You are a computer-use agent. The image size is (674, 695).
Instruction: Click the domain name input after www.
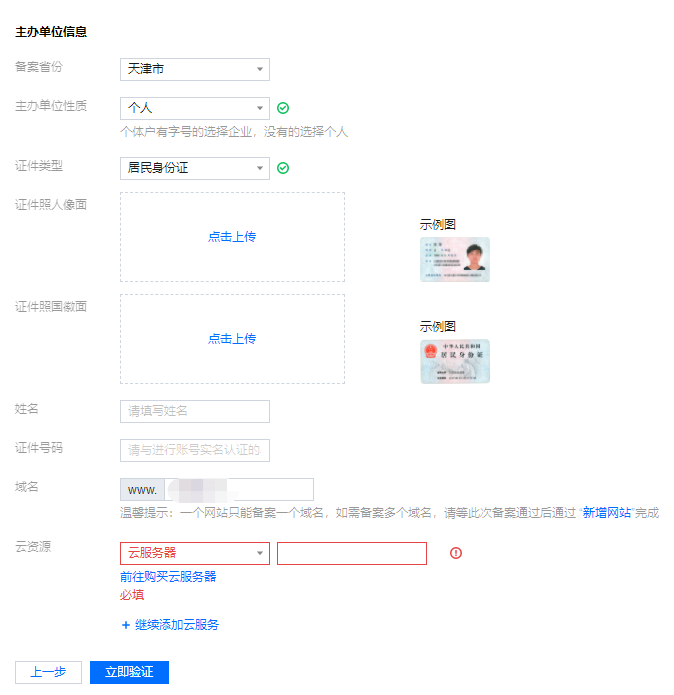(x=238, y=490)
